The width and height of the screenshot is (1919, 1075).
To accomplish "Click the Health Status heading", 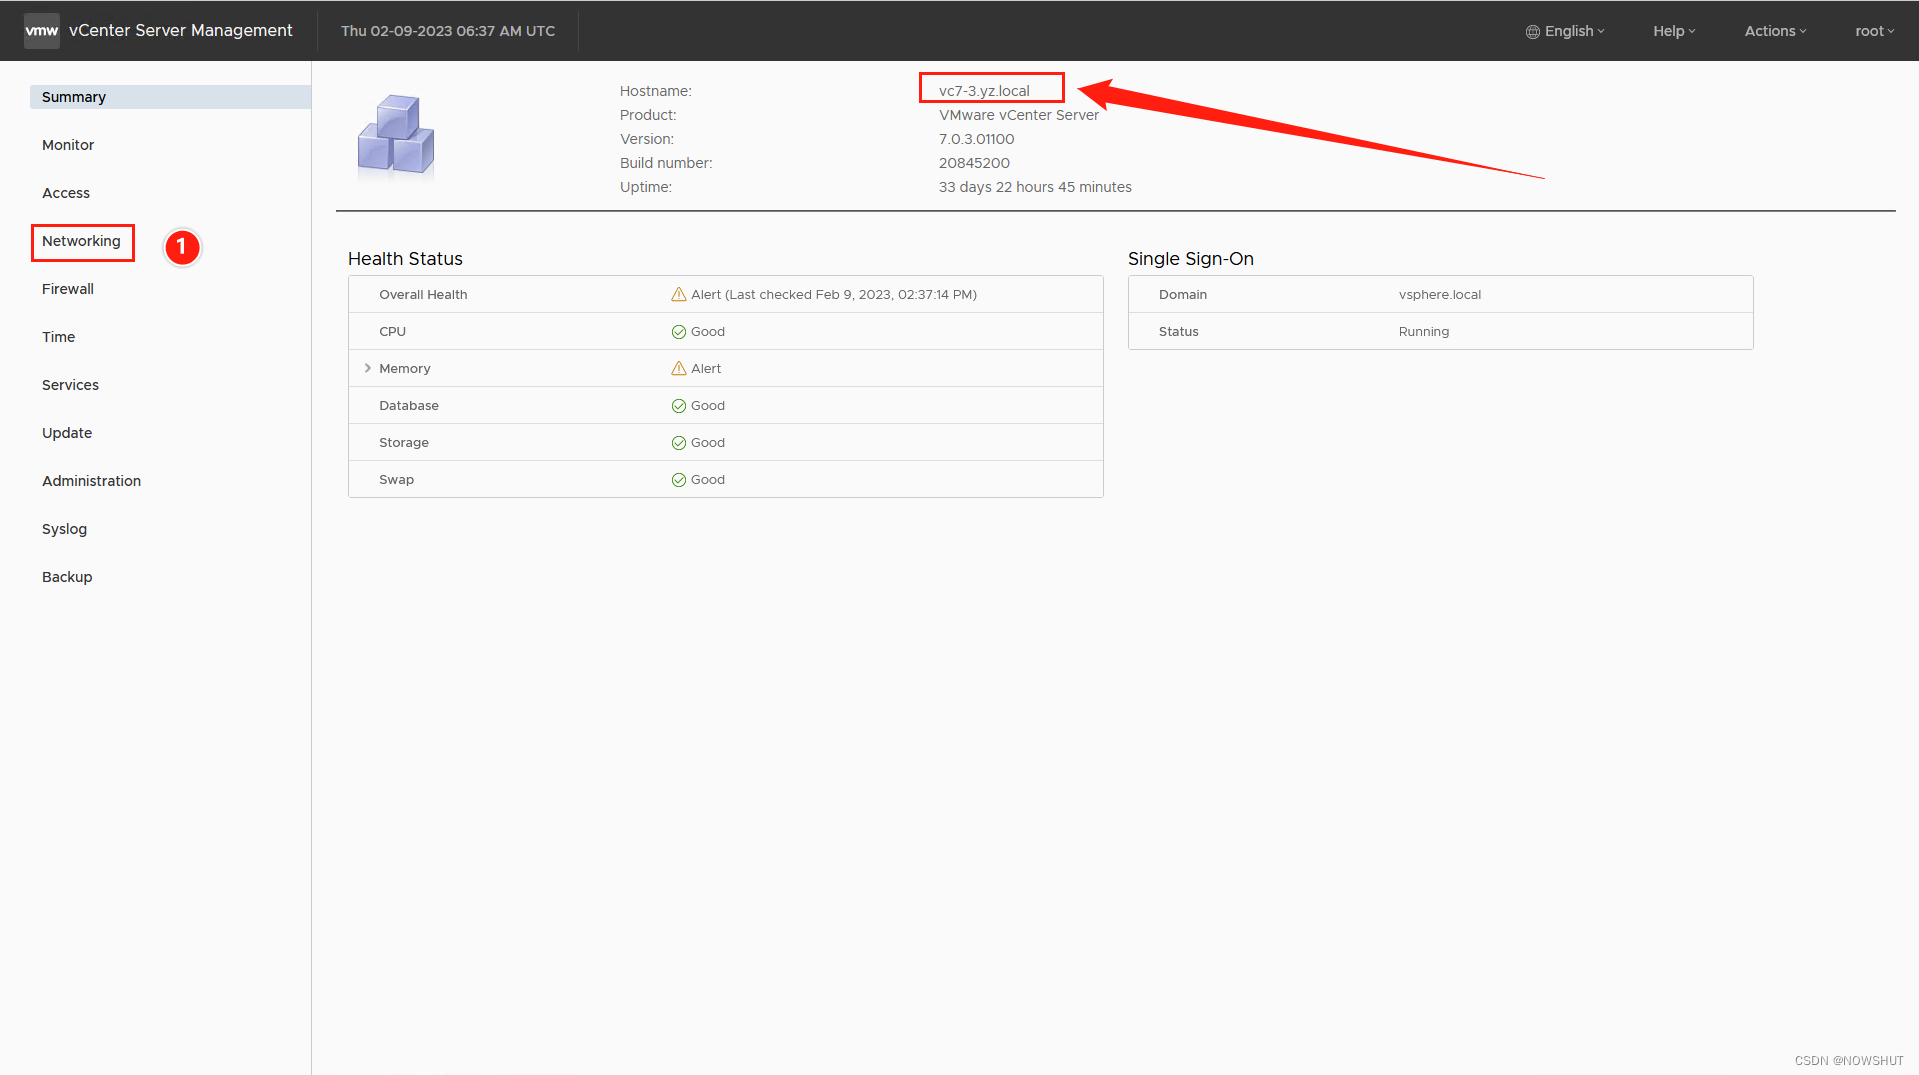I will point(405,259).
